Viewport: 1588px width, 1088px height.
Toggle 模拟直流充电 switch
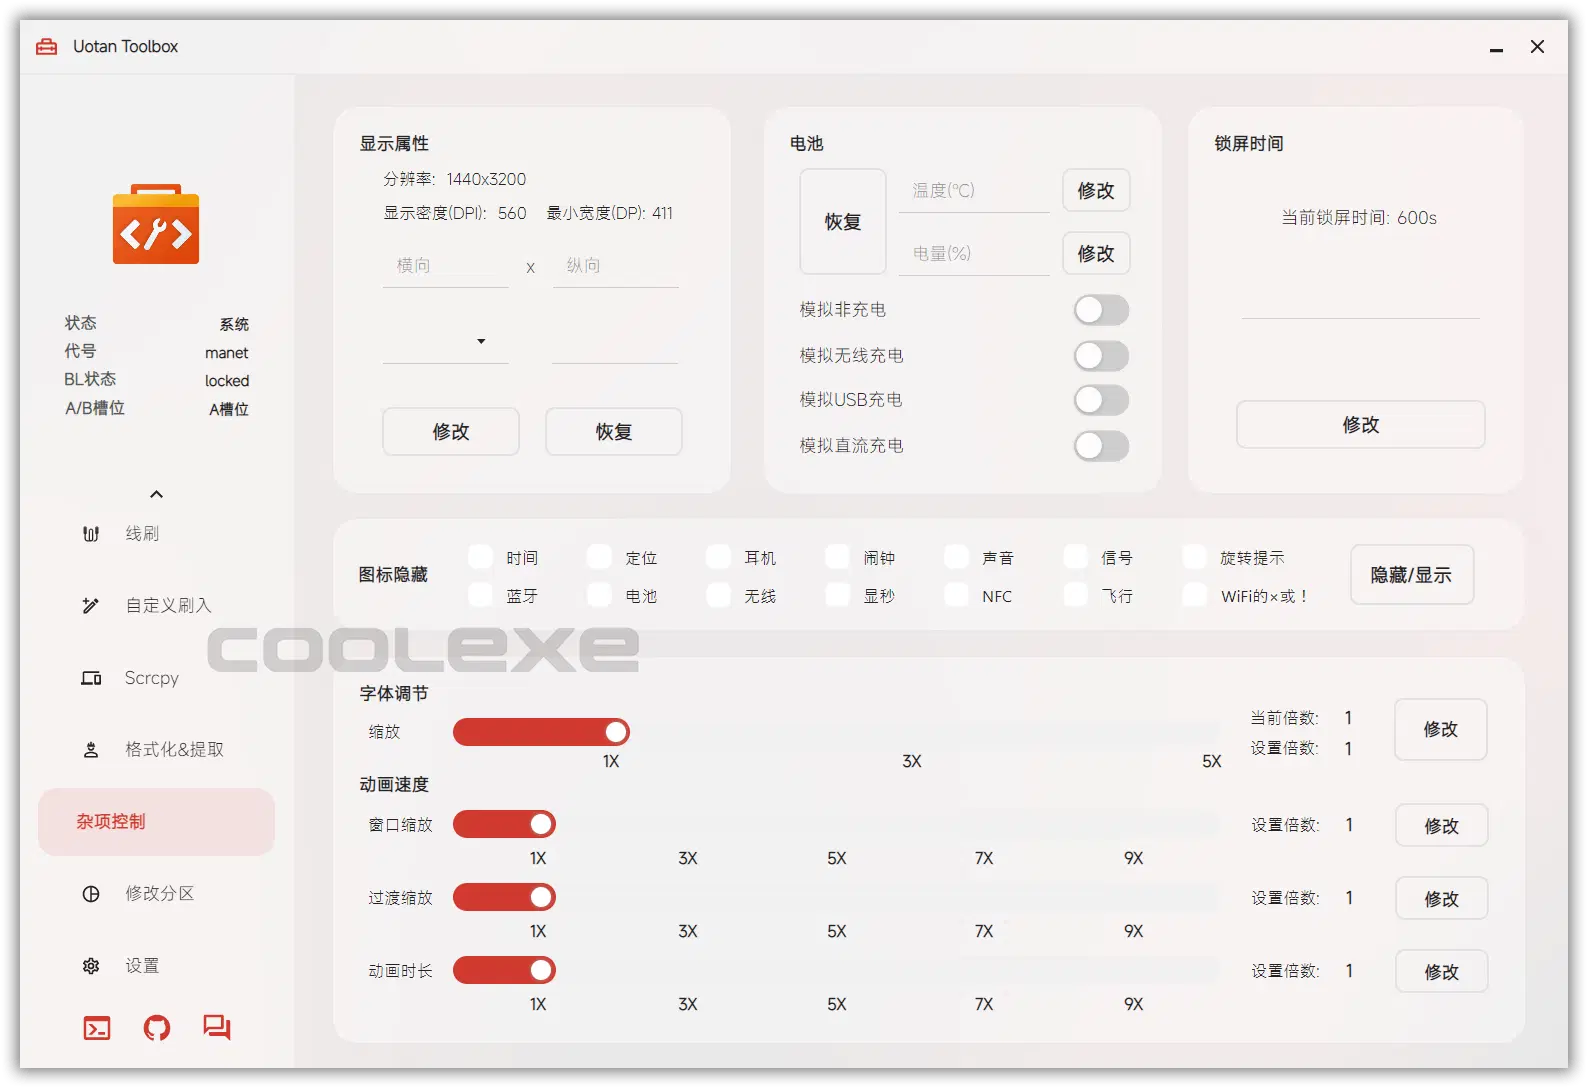click(x=1101, y=446)
